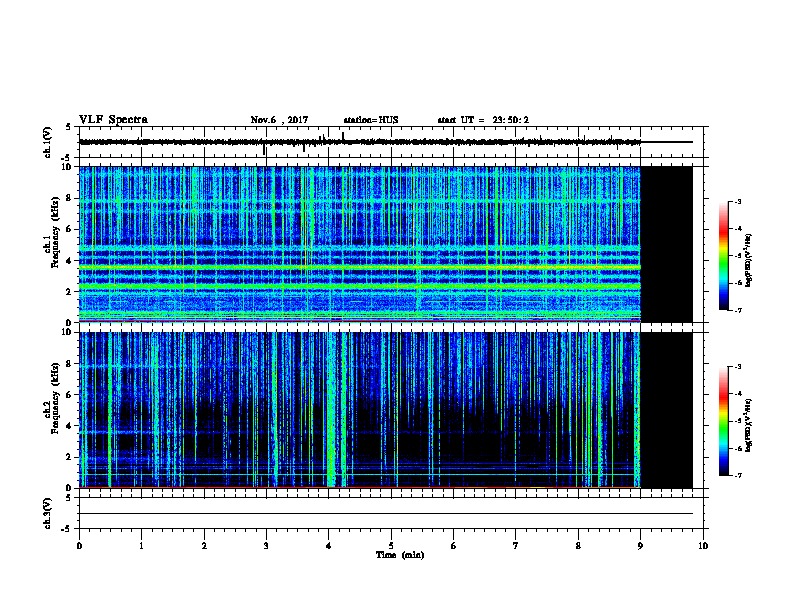Click time axis tick label "8"
The height and width of the screenshot is (612, 792).
(x=578, y=546)
